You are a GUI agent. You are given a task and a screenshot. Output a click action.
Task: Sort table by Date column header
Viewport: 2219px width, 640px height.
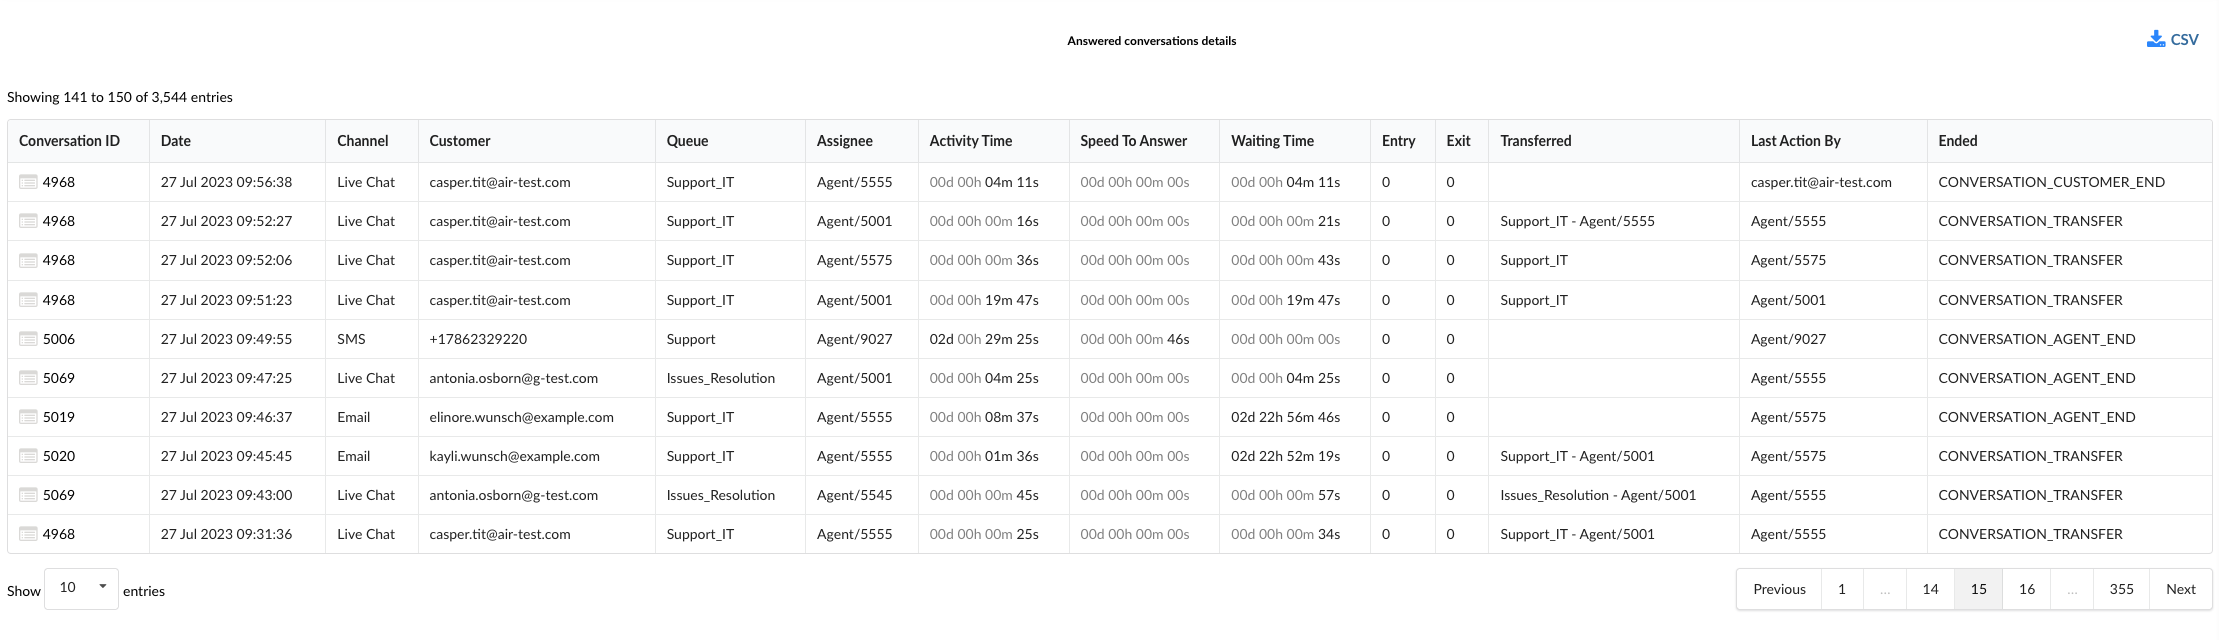pyautogui.click(x=176, y=141)
